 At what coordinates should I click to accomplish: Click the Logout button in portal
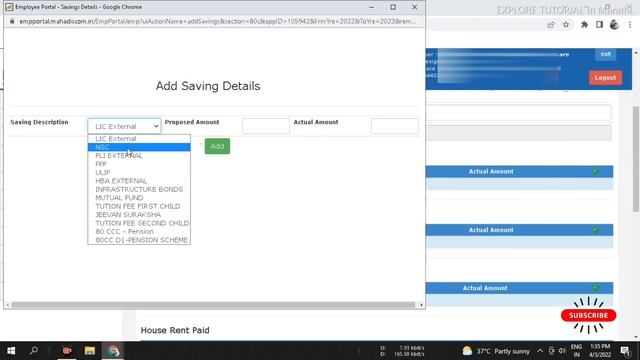[605, 78]
